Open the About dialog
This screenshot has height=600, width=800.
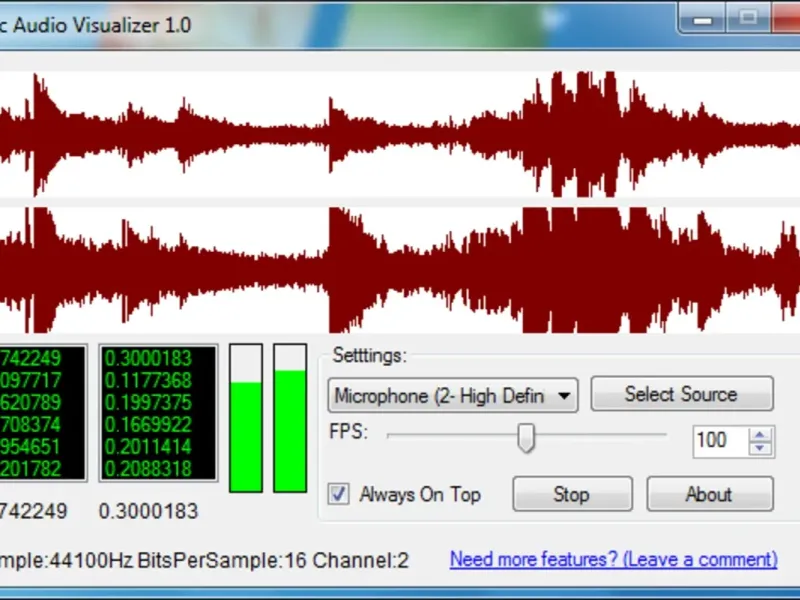tap(710, 494)
